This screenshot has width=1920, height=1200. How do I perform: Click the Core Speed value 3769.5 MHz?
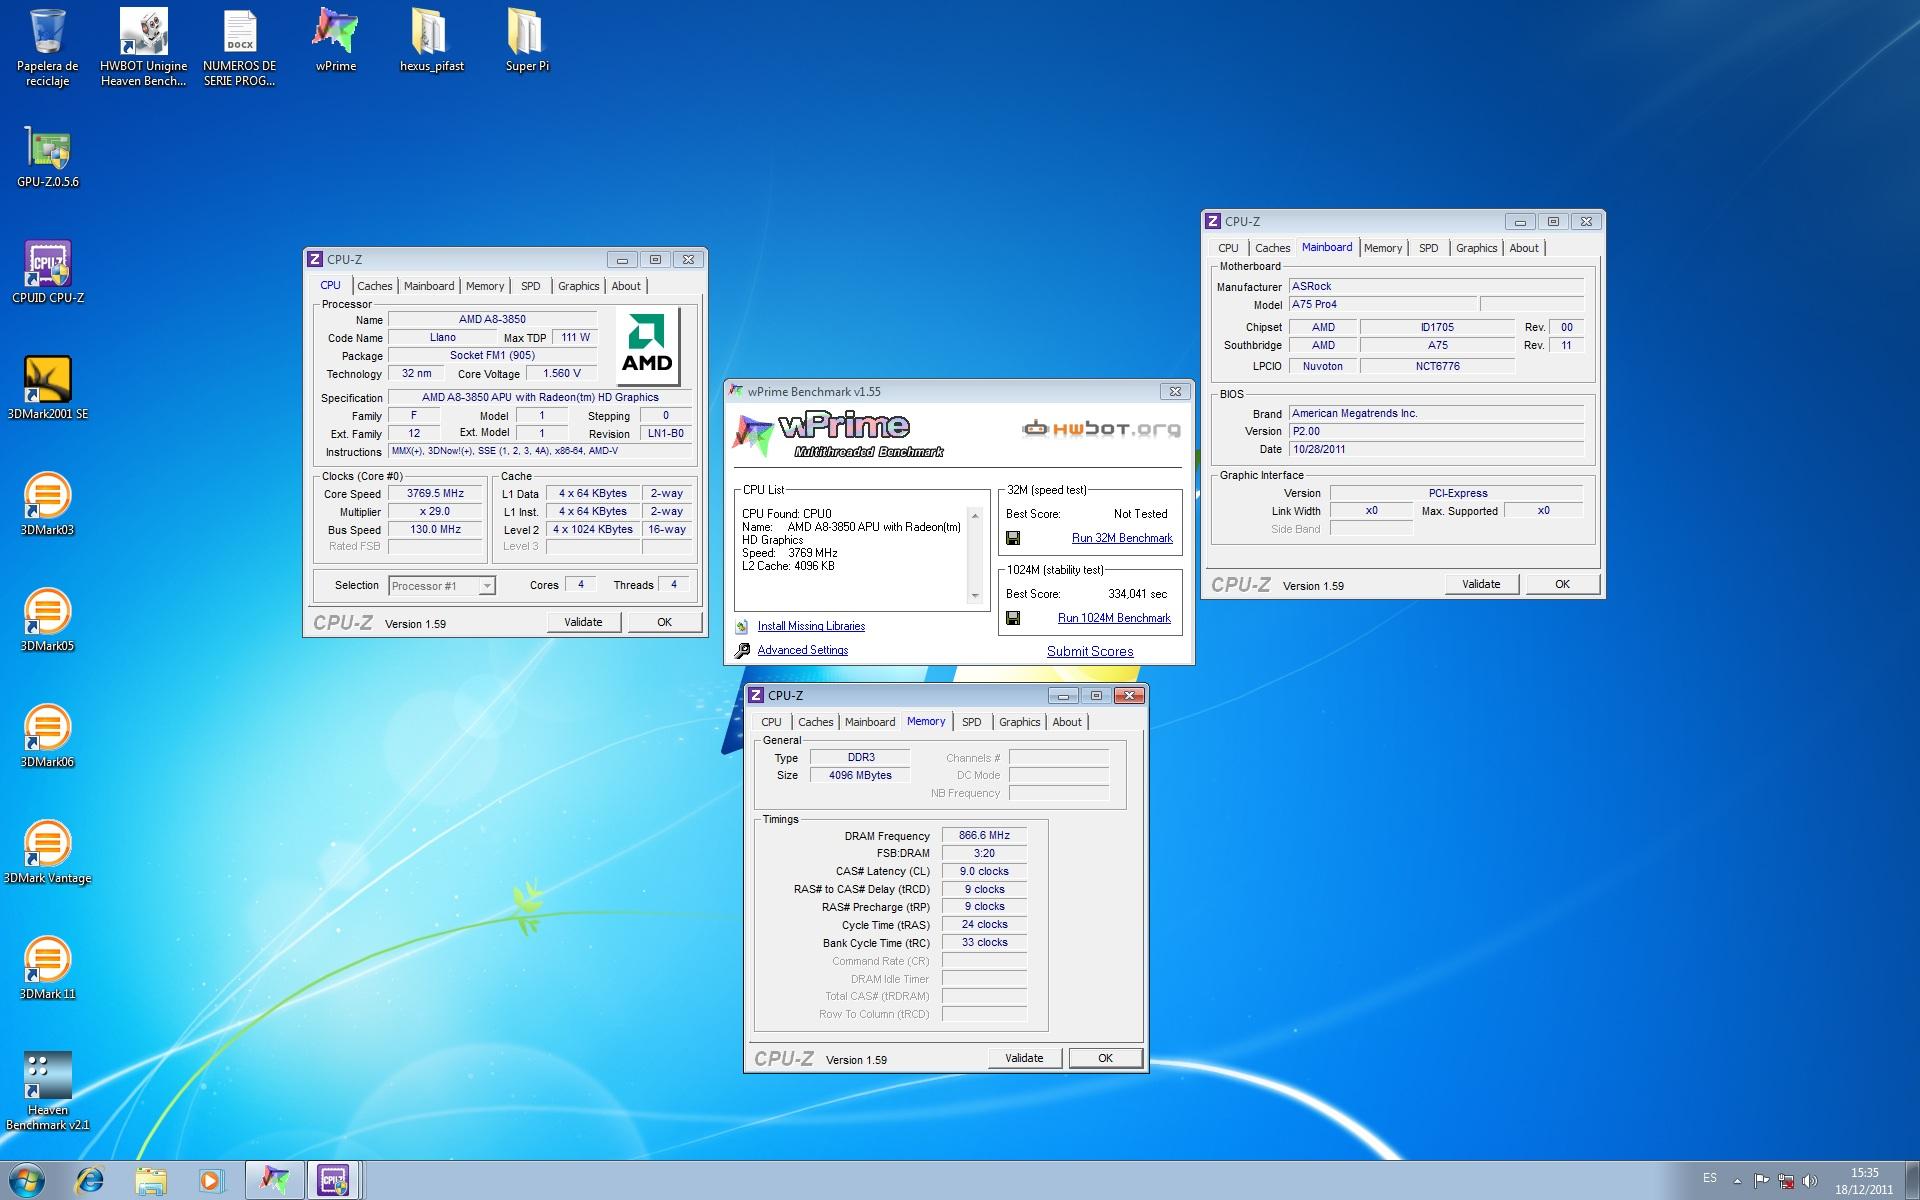click(x=435, y=494)
